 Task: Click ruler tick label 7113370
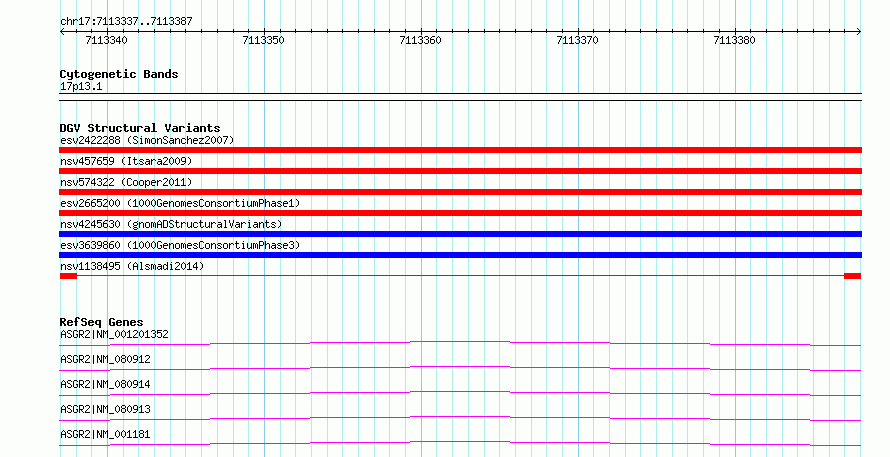(577, 40)
